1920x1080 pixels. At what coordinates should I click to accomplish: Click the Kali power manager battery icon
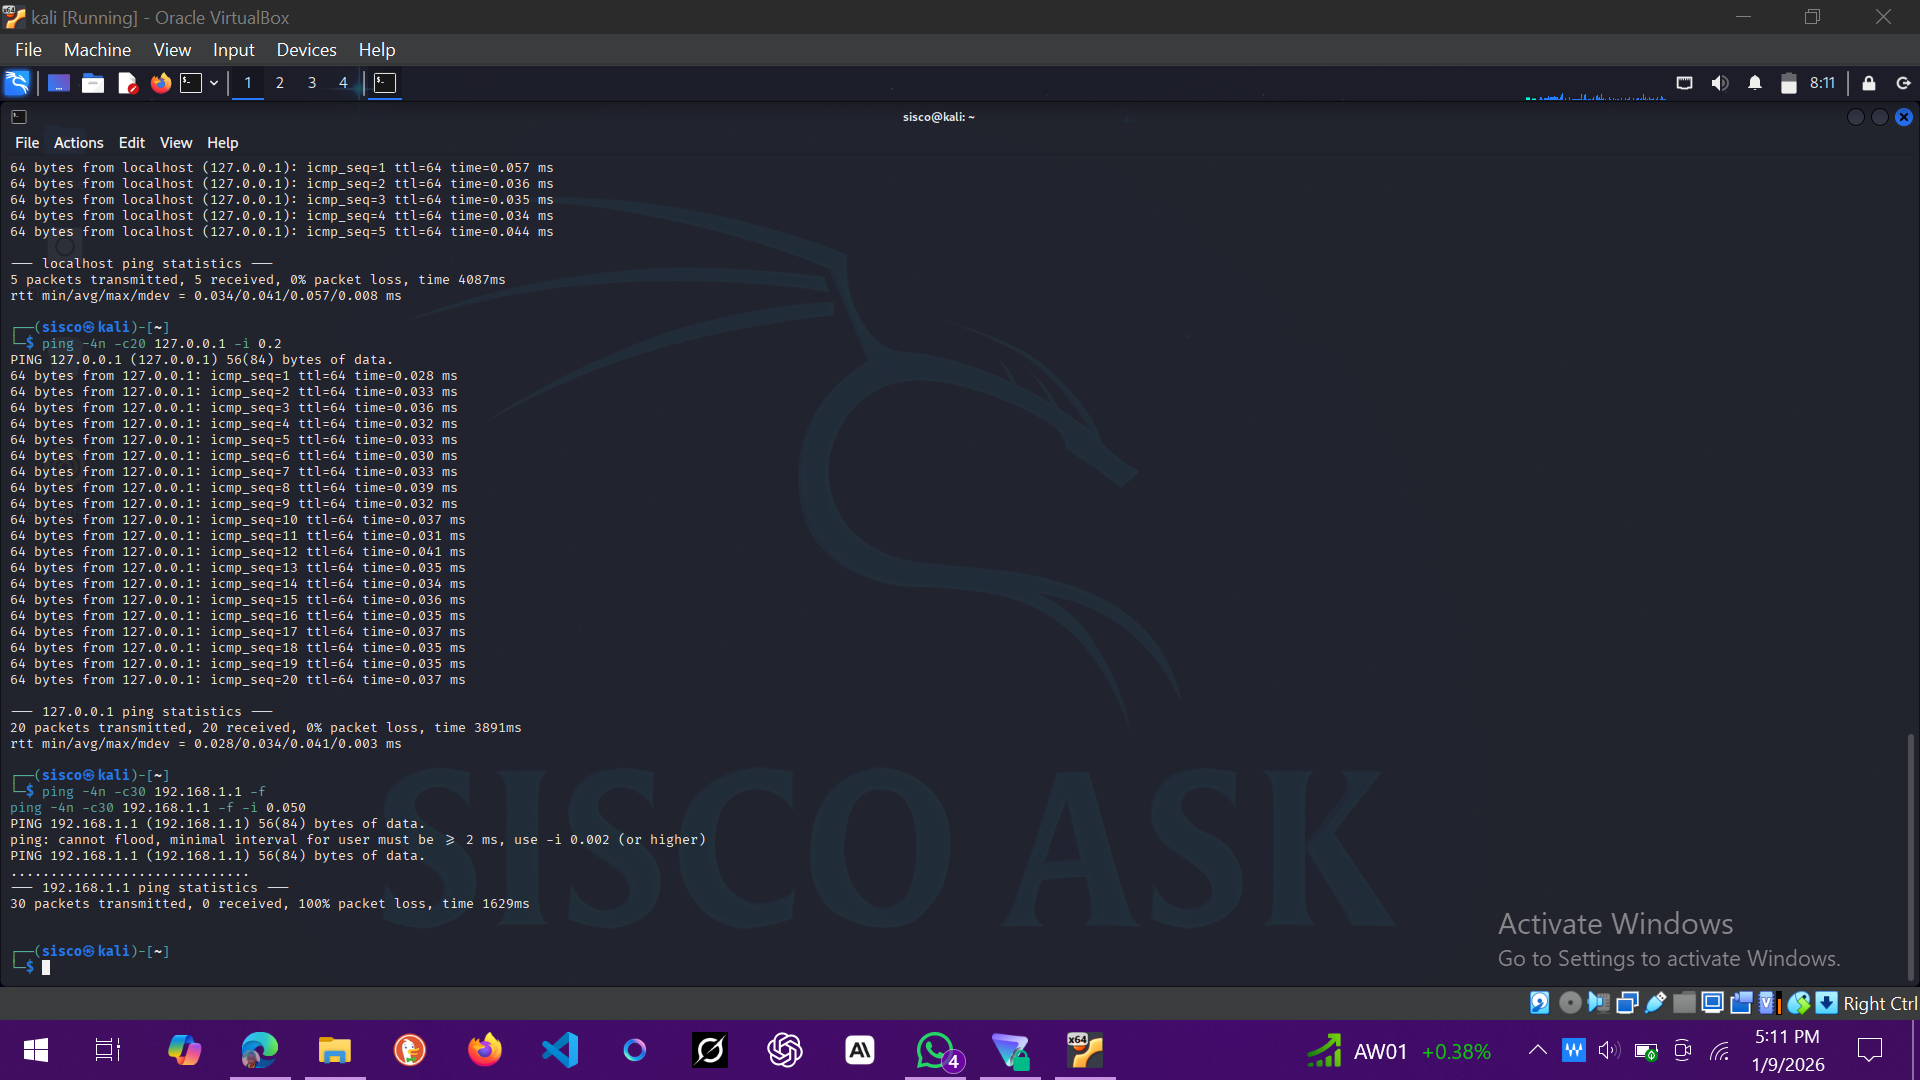pyautogui.click(x=1789, y=83)
